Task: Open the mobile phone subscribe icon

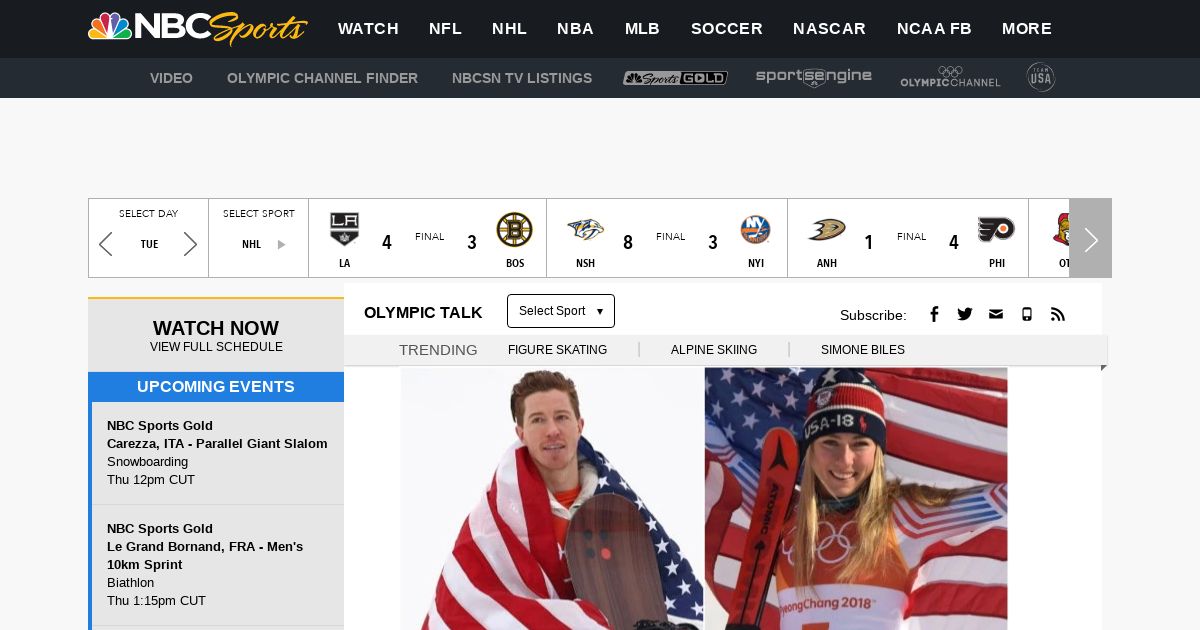Action: [1027, 314]
